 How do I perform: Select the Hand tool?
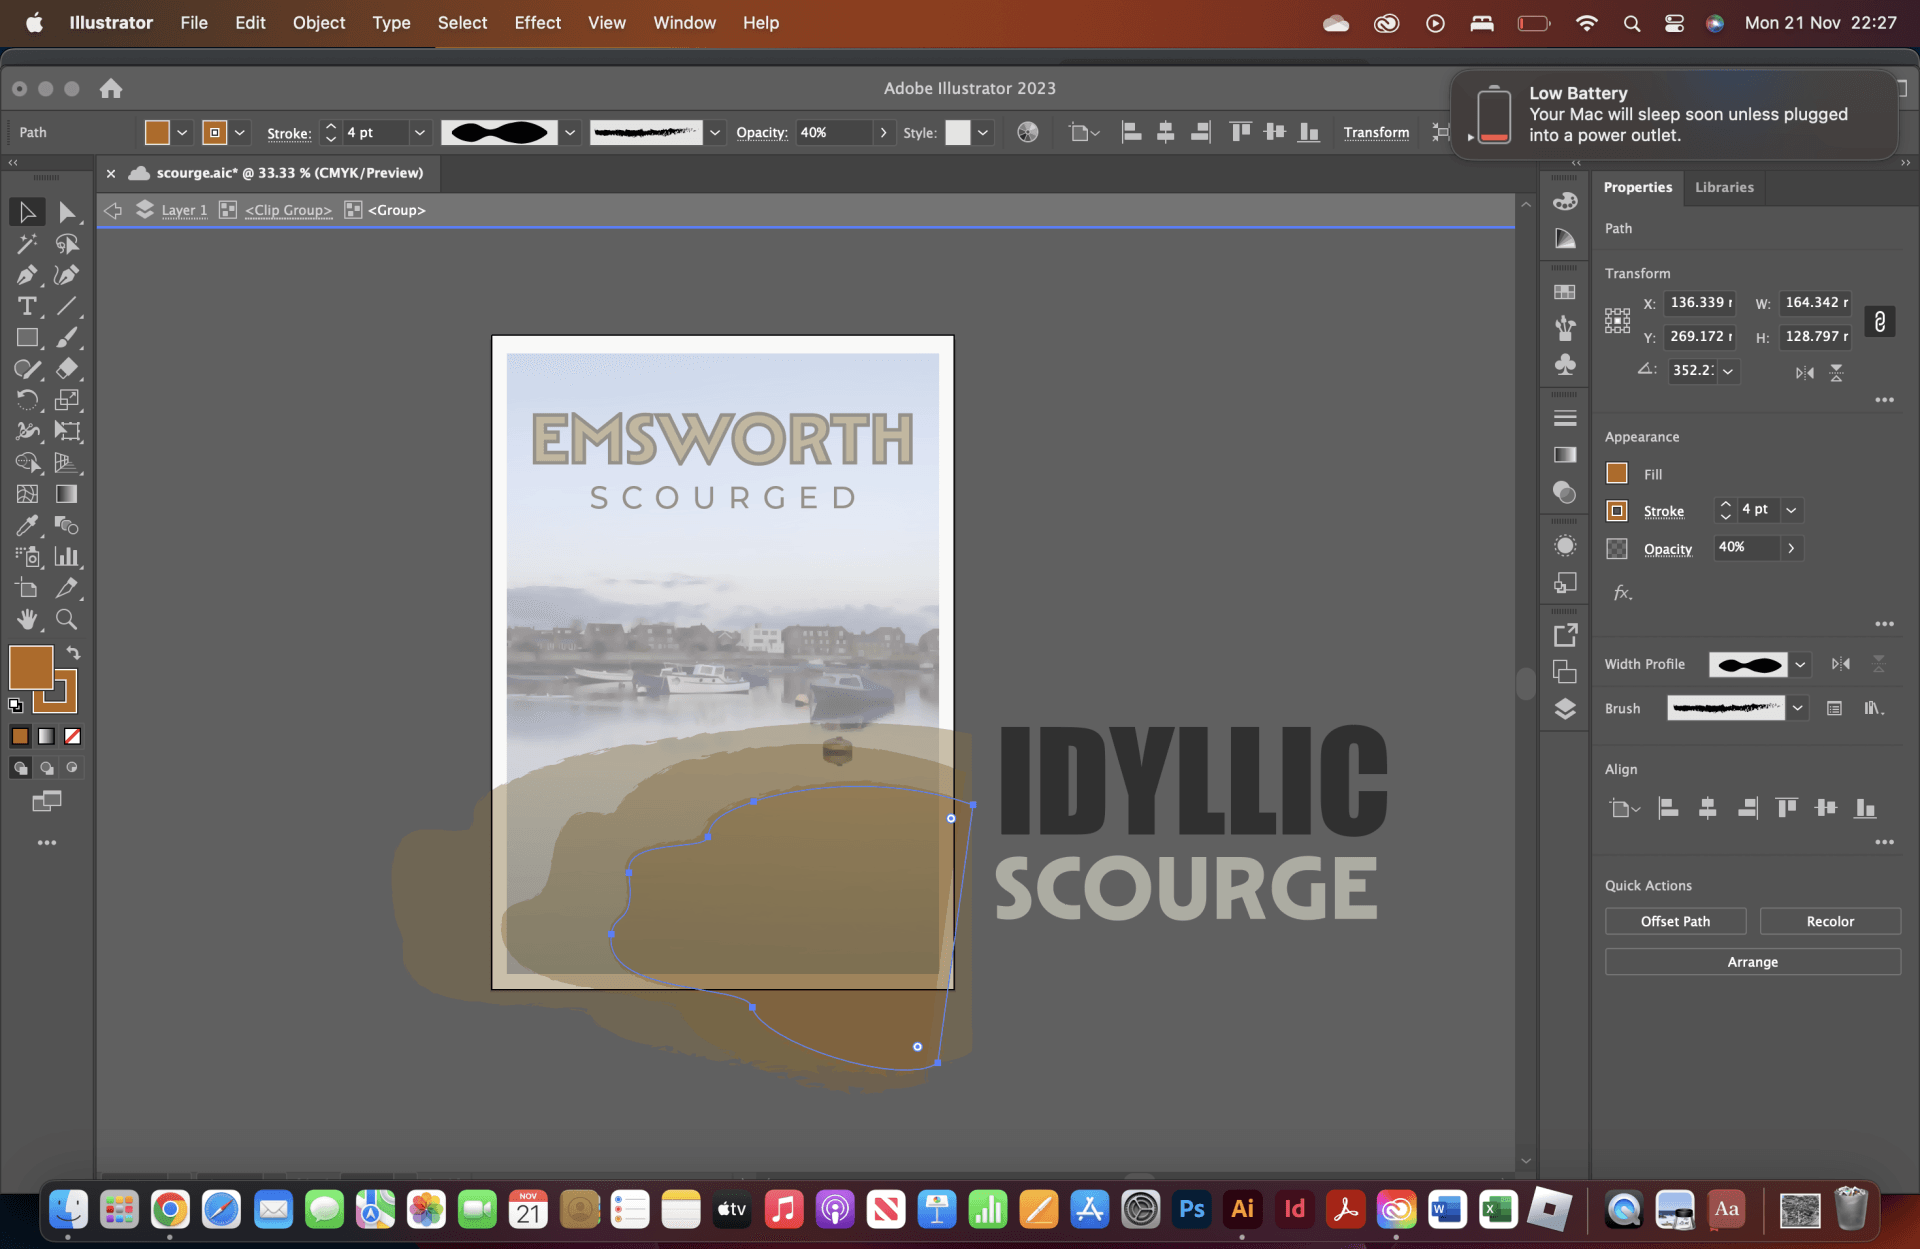pyautogui.click(x=27, y=619)
